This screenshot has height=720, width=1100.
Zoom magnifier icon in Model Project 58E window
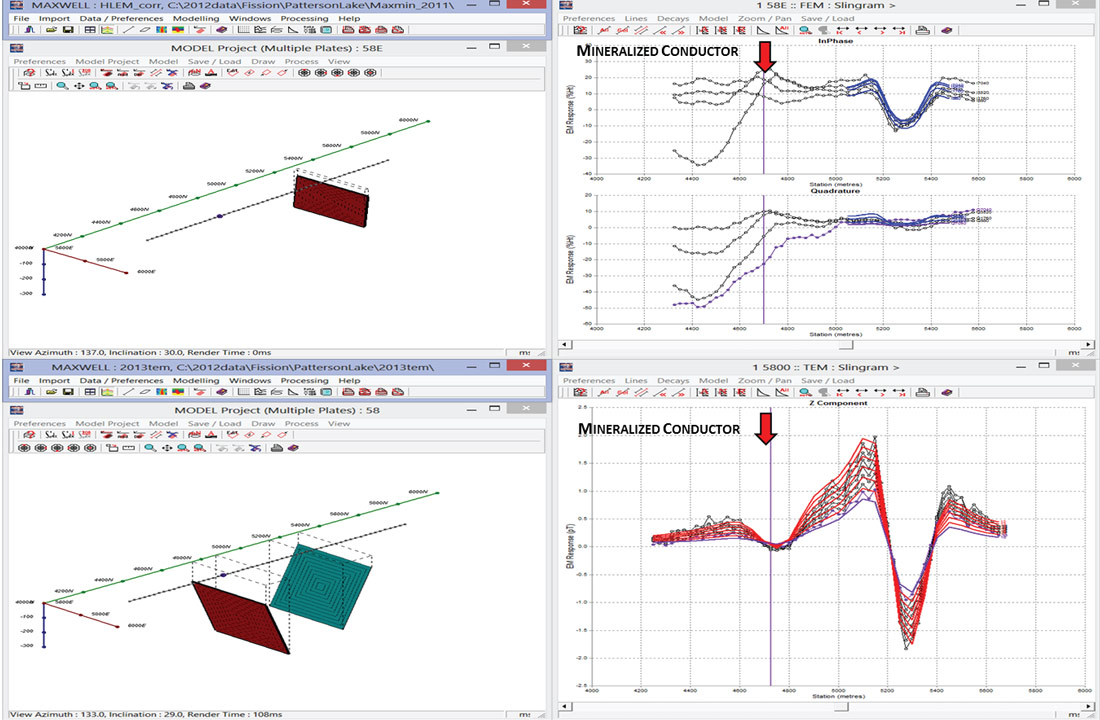tap(62, 86)
